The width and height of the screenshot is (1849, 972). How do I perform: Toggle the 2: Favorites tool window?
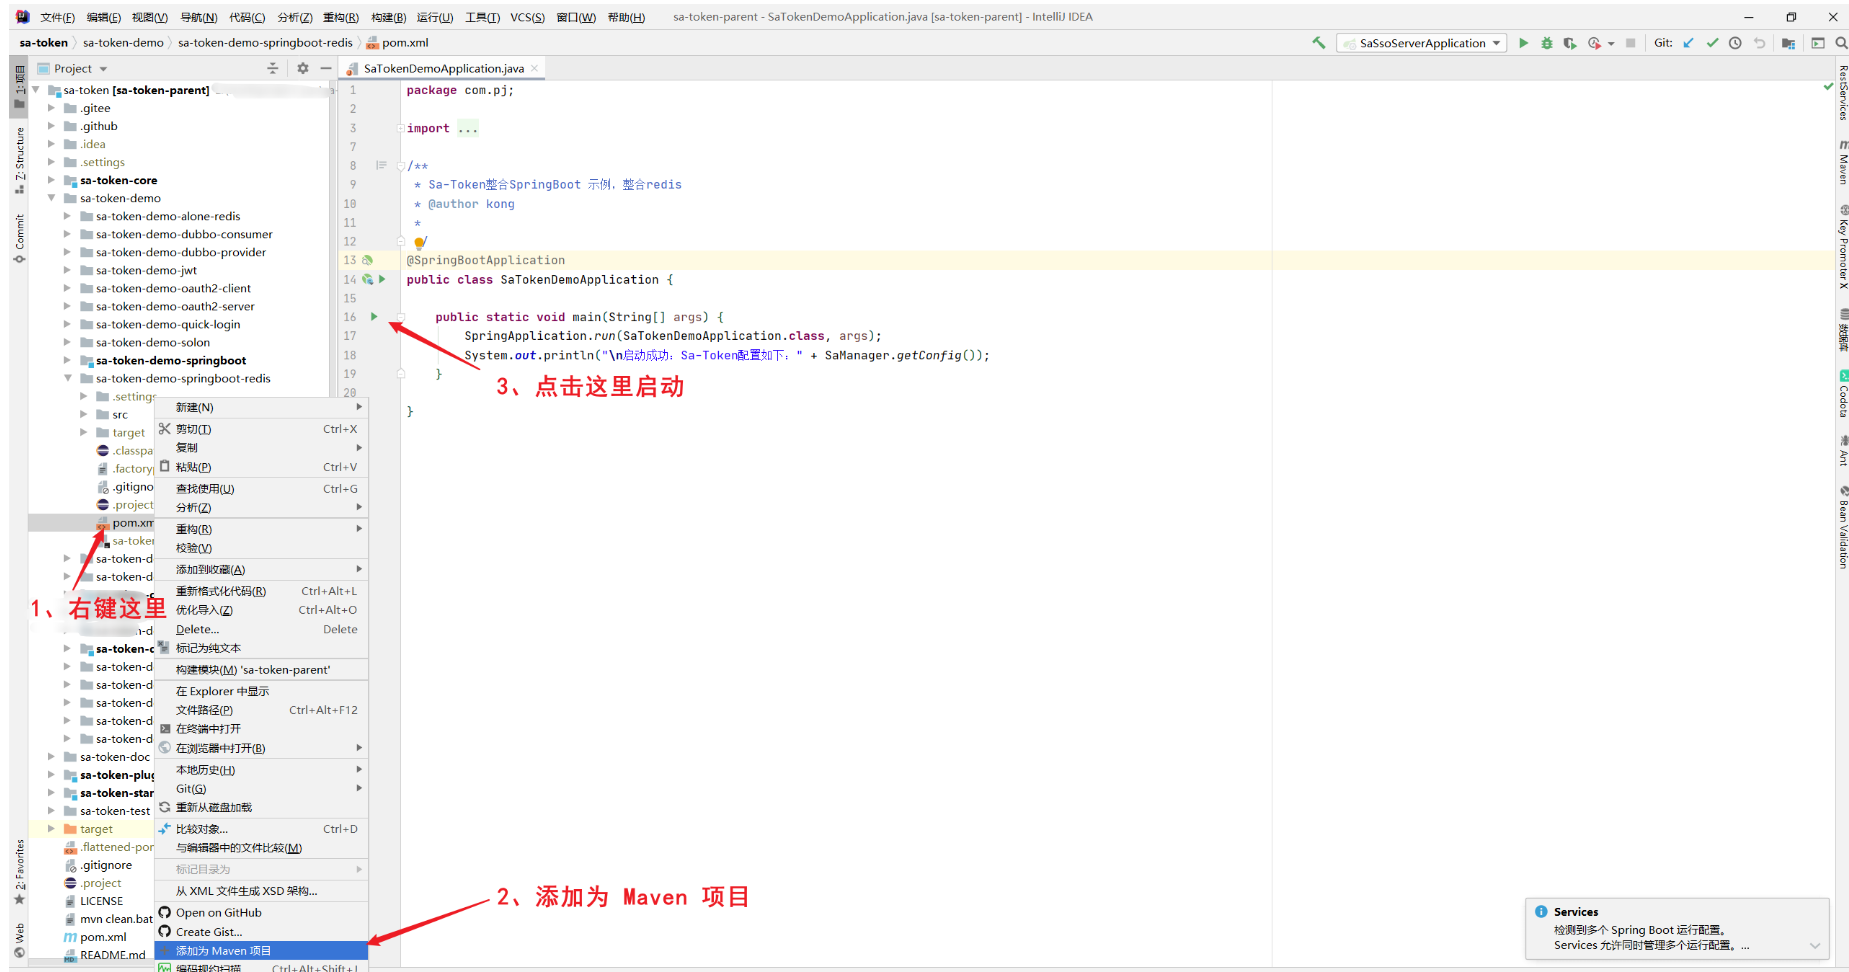click(19, 872)
